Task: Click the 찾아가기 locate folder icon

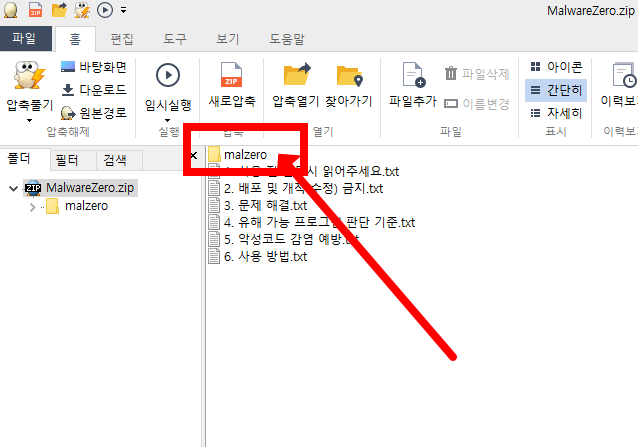Action: pos(349,76)
